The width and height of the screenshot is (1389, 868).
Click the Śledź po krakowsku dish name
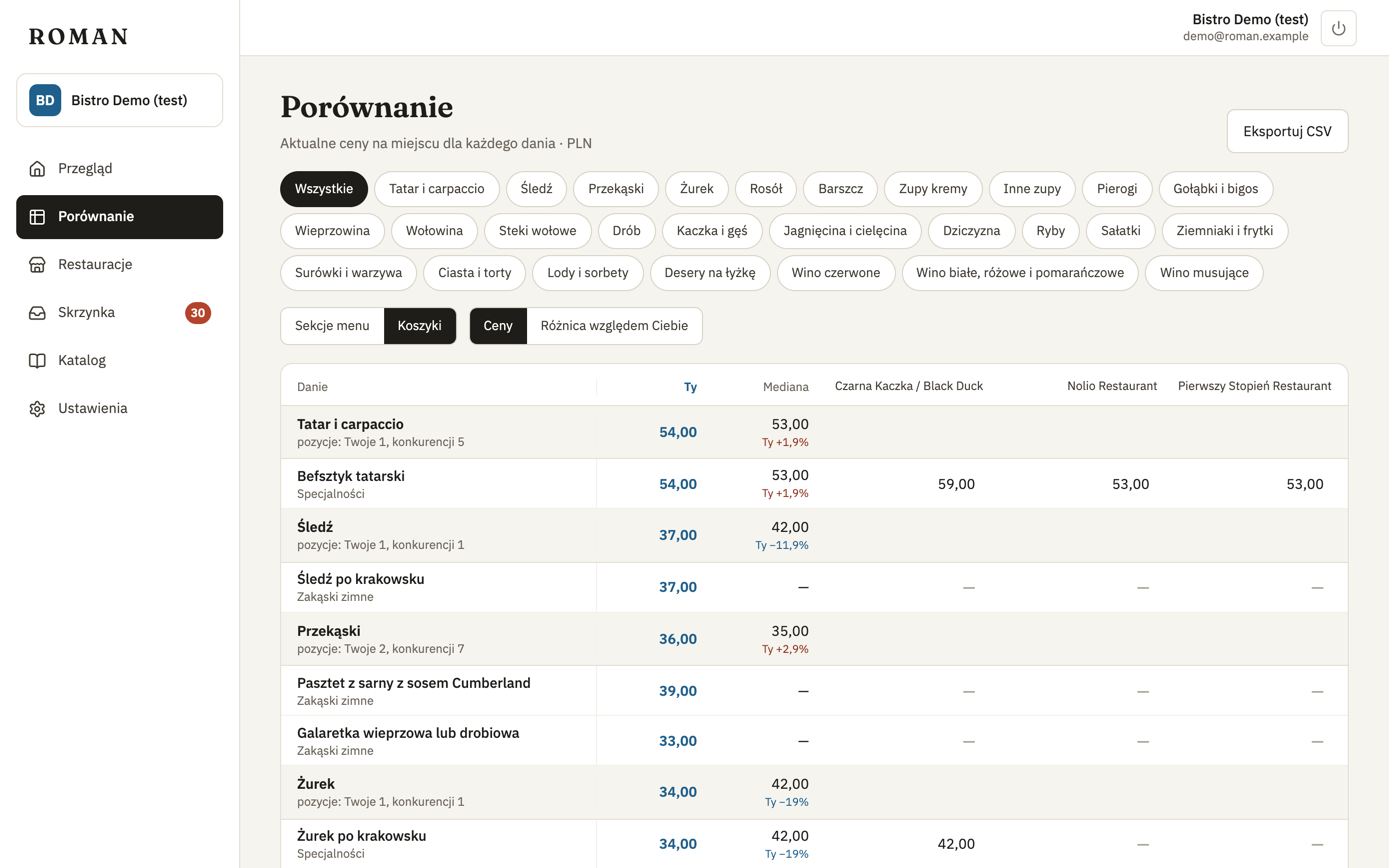point(361,579)
